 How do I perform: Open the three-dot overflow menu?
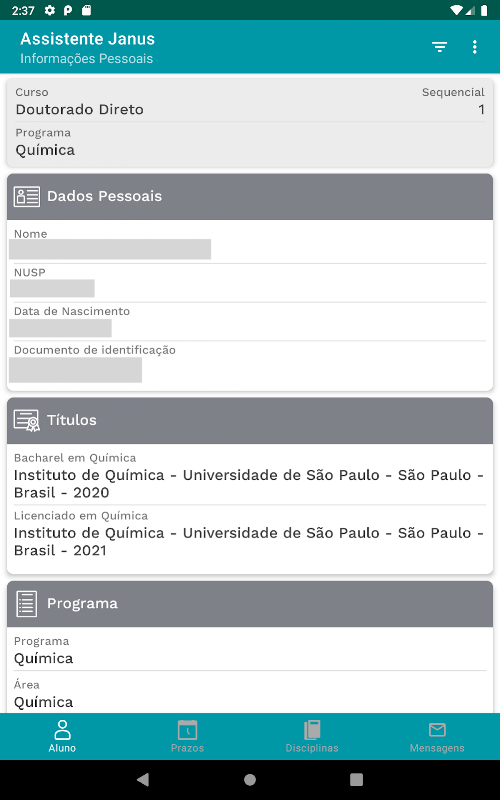point(474,47)
